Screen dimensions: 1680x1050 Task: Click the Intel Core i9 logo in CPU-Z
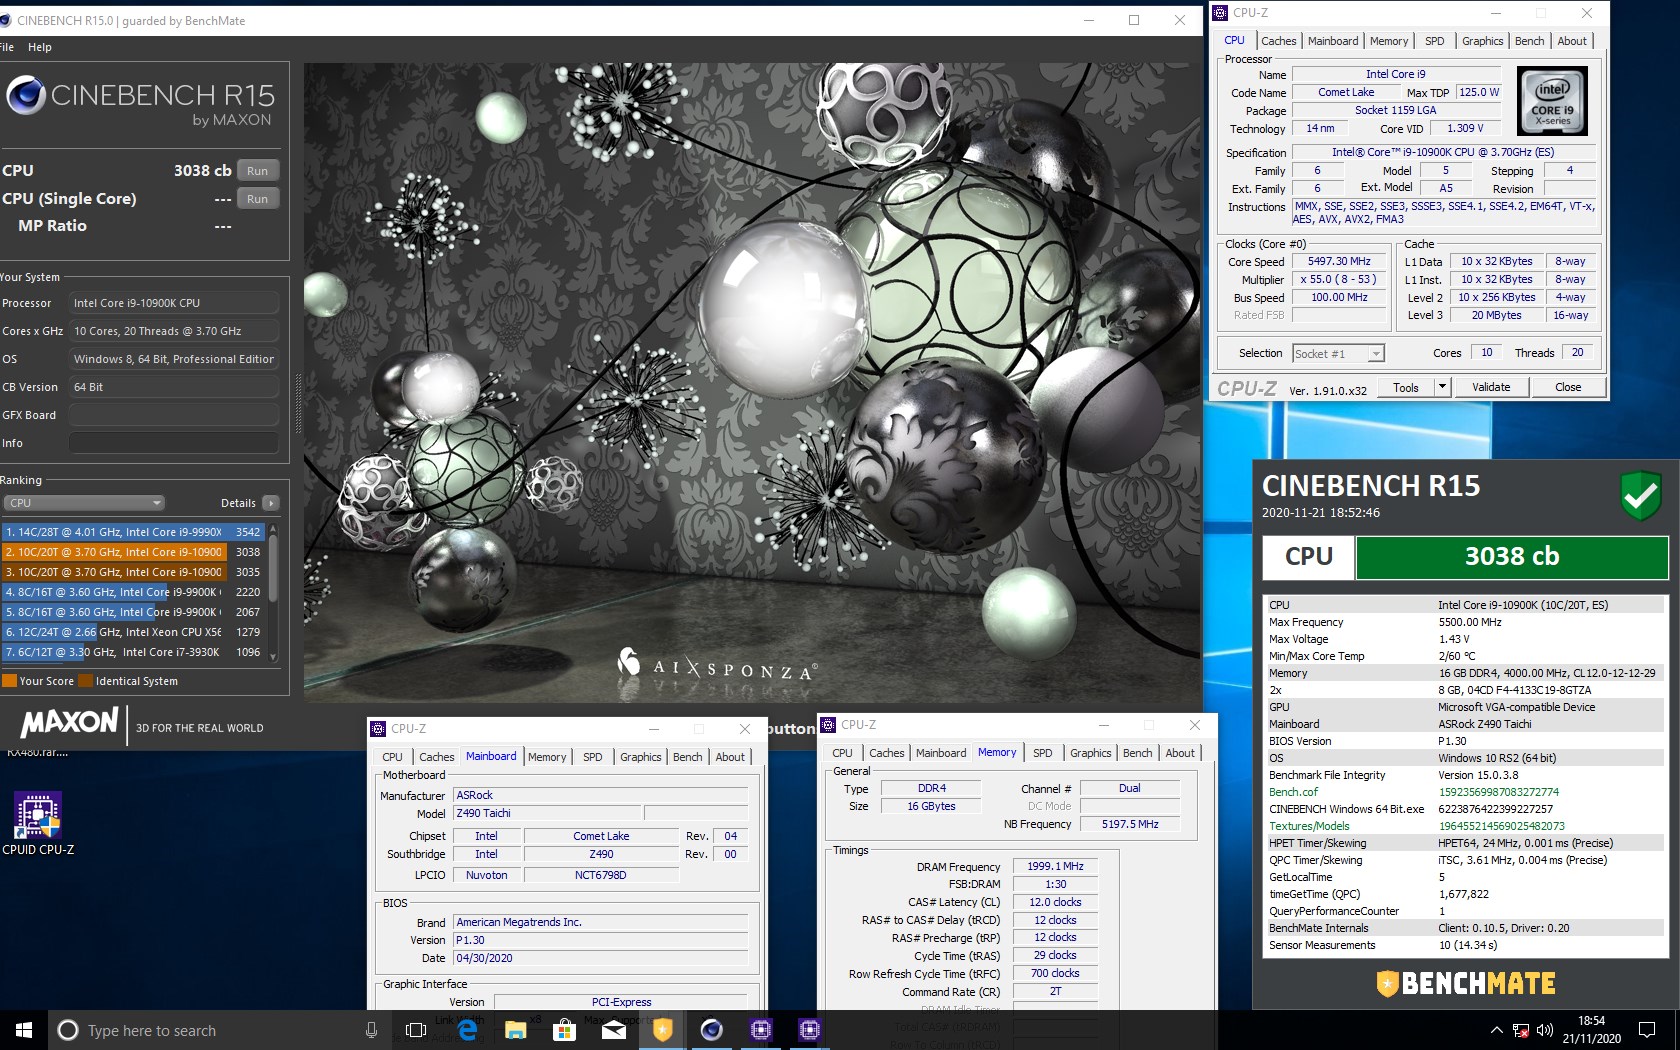tap(1552, 102)
